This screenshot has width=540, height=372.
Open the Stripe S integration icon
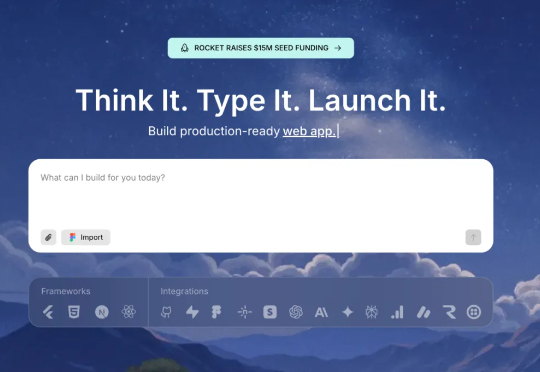[x=270, y=312]
